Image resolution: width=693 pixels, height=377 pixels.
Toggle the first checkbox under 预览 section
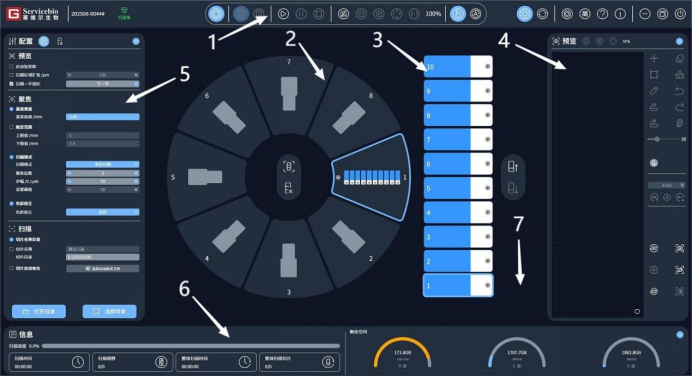[11, 66]
